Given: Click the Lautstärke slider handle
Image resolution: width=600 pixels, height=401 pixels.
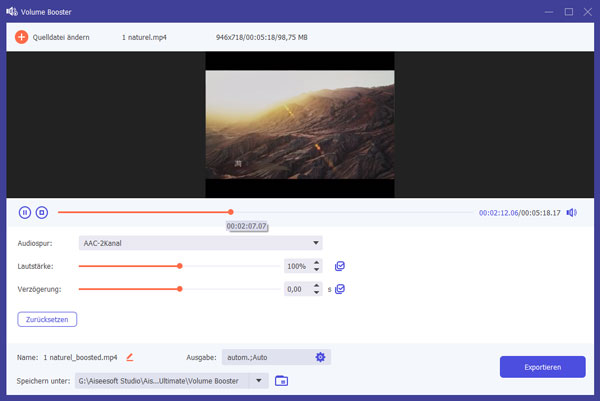Looking at the screenshot, I should 180,266.
